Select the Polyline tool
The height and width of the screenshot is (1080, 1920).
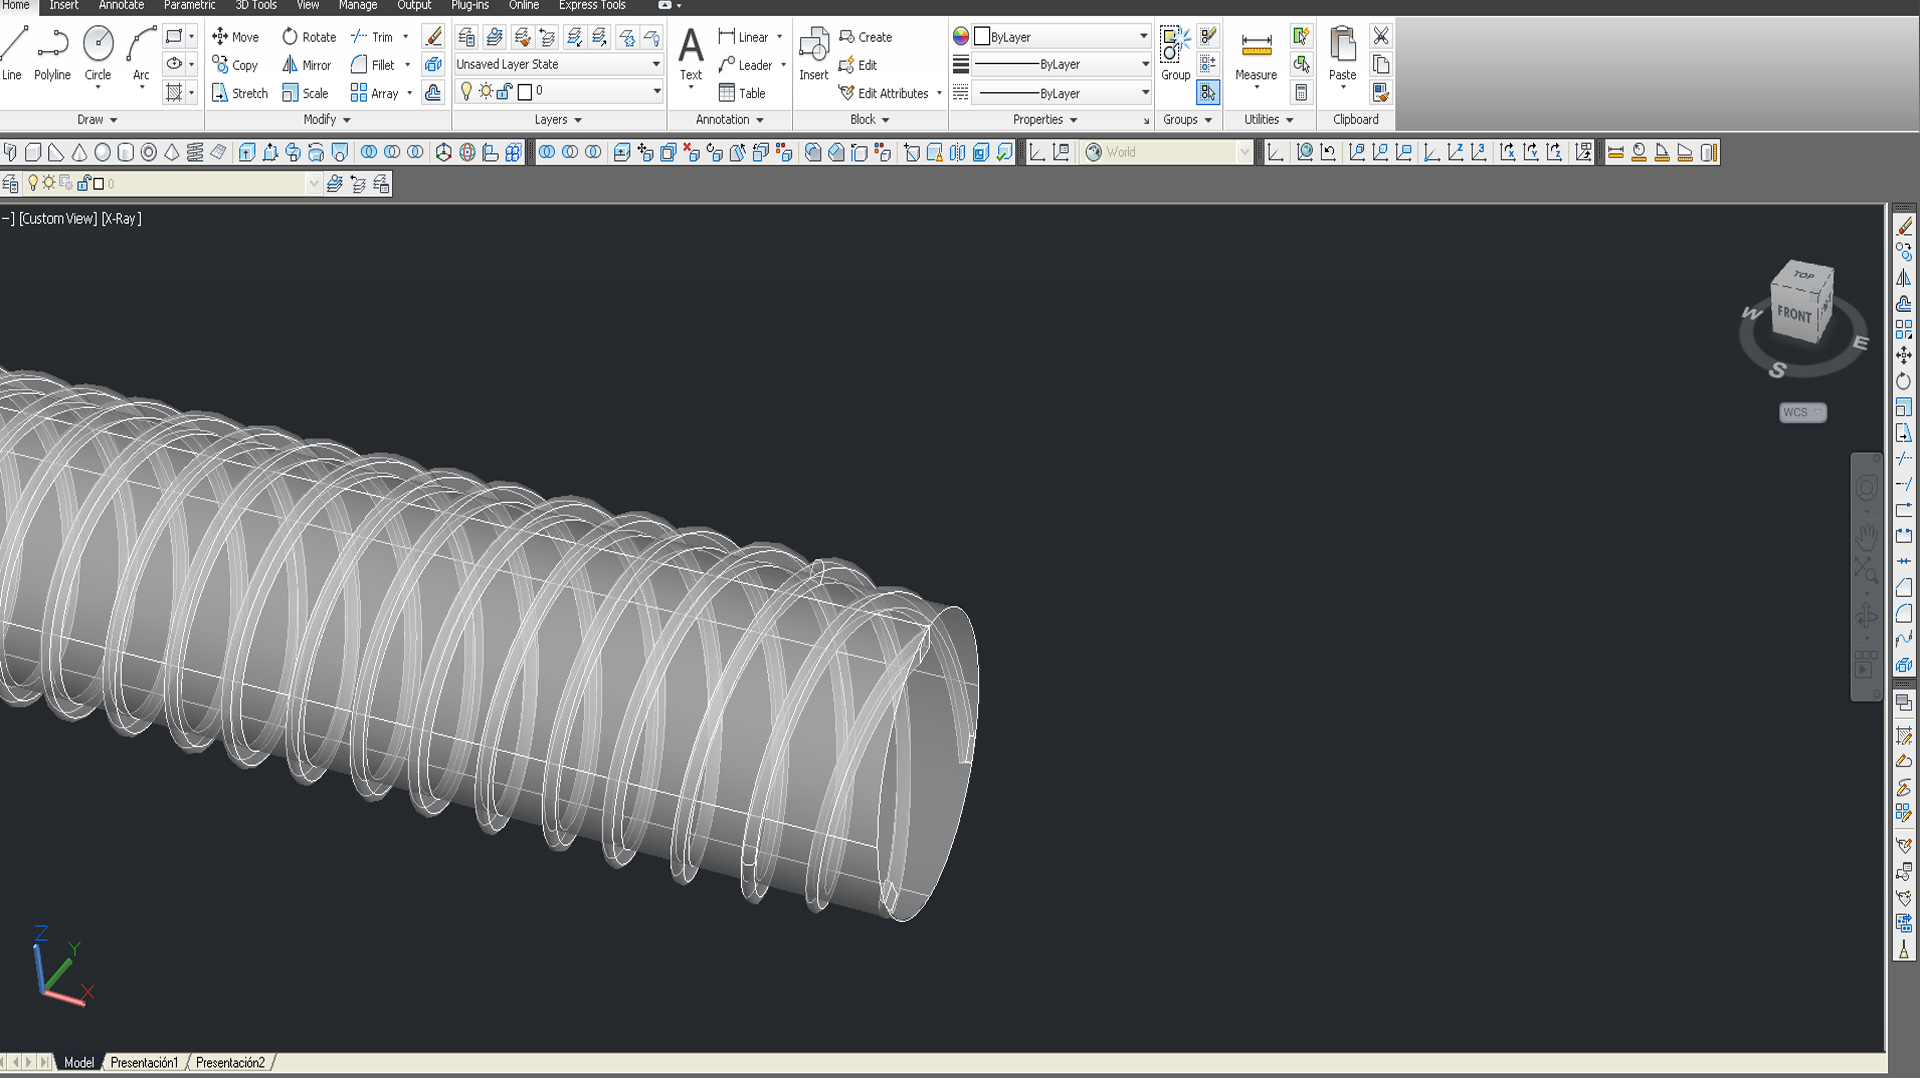(x=52, y=54)
